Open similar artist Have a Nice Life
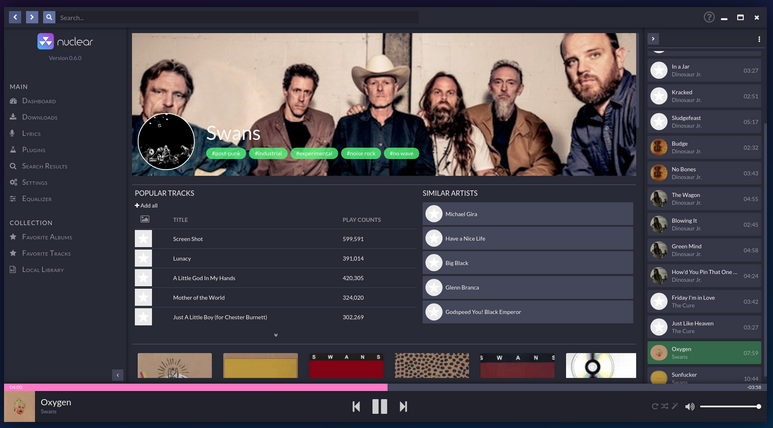 point(527,238)
